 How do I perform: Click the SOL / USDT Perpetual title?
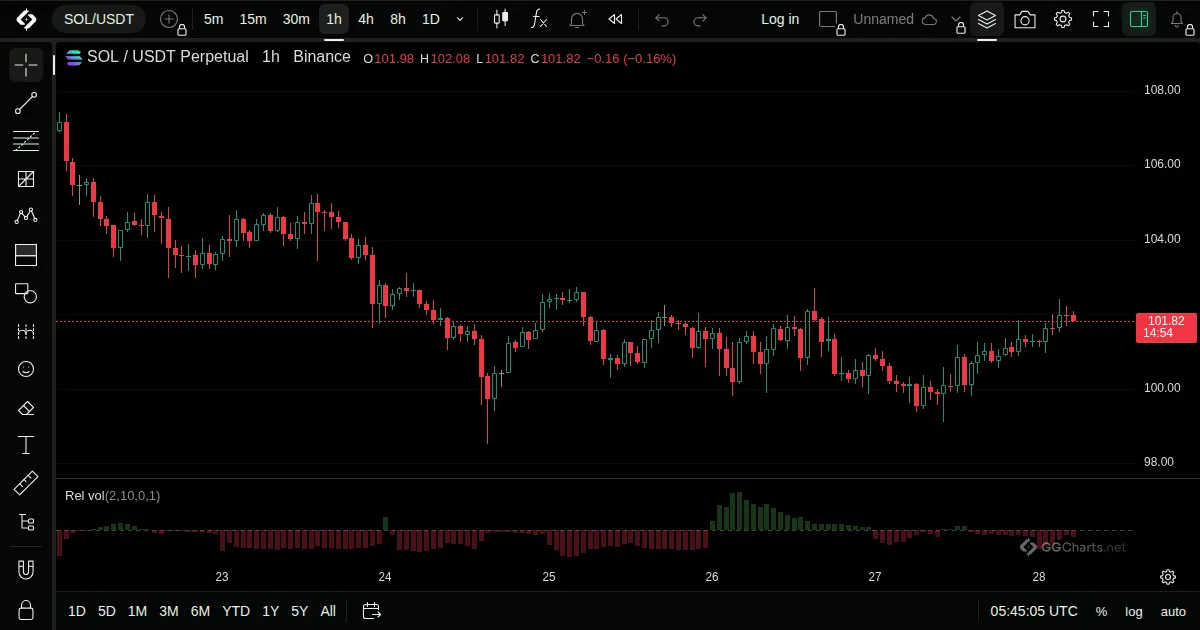[x=167, y=57]
